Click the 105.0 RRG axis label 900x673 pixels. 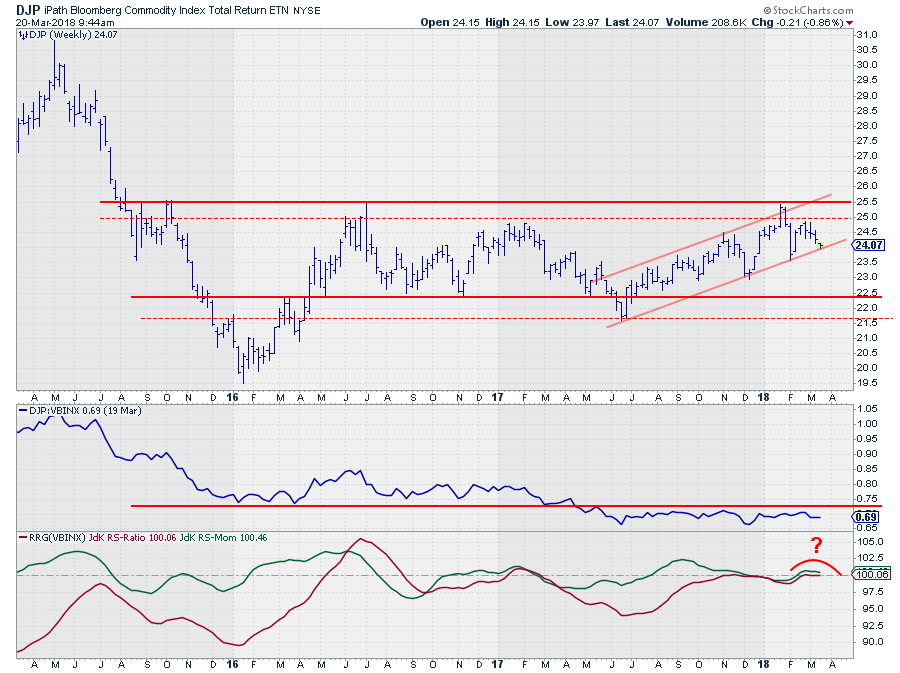click(869, 542)
